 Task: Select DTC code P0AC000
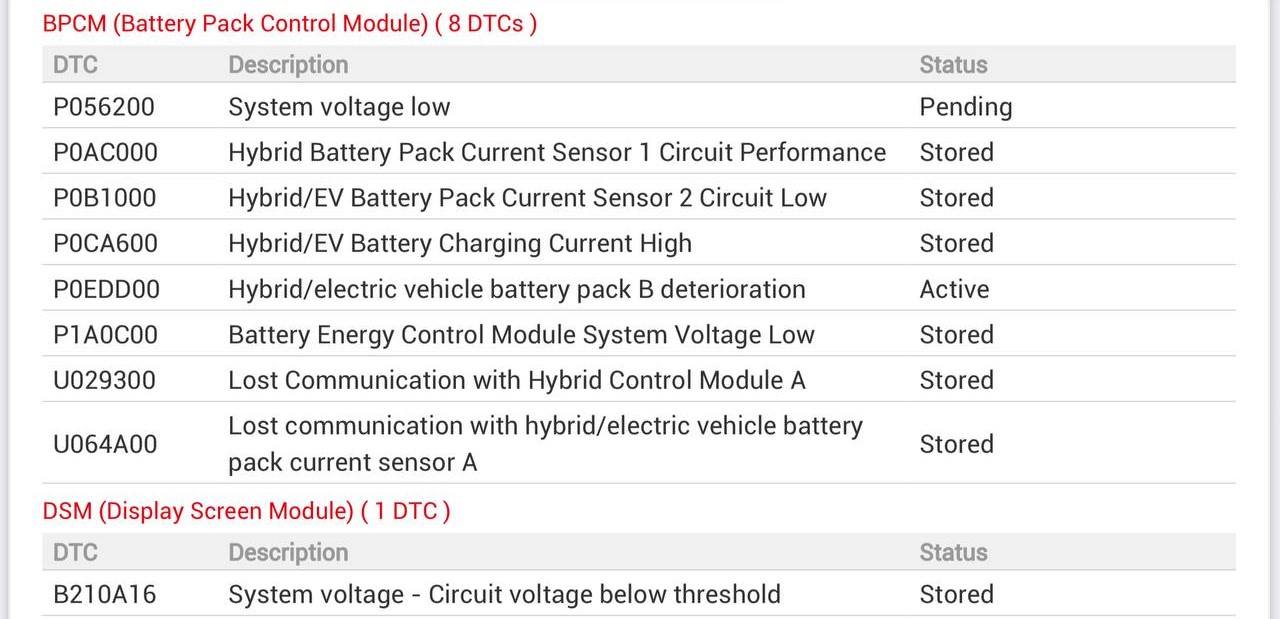(105, 152)
